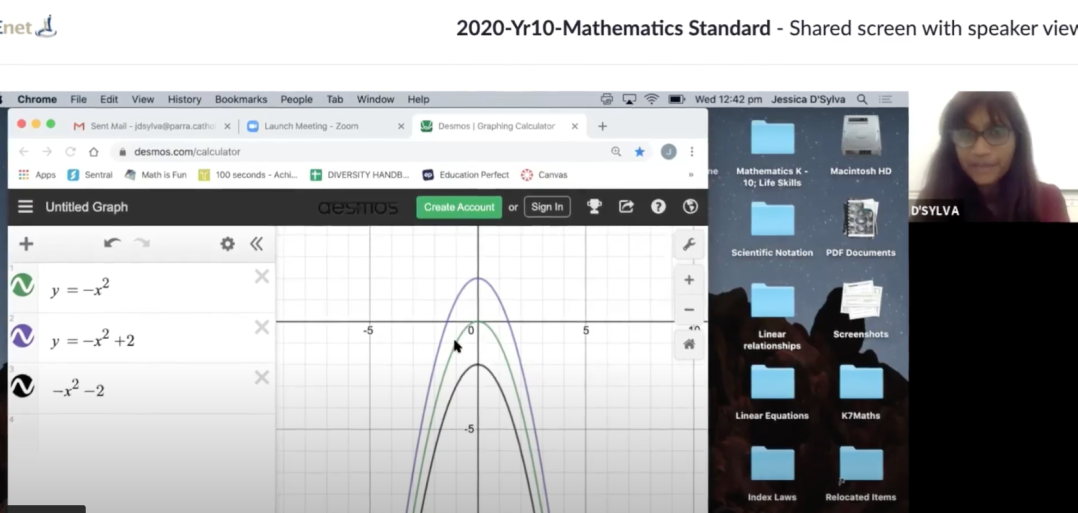Select the Scientific Notation desktop folder
This screenshot has height=513, width=1078.
point(772,228)
